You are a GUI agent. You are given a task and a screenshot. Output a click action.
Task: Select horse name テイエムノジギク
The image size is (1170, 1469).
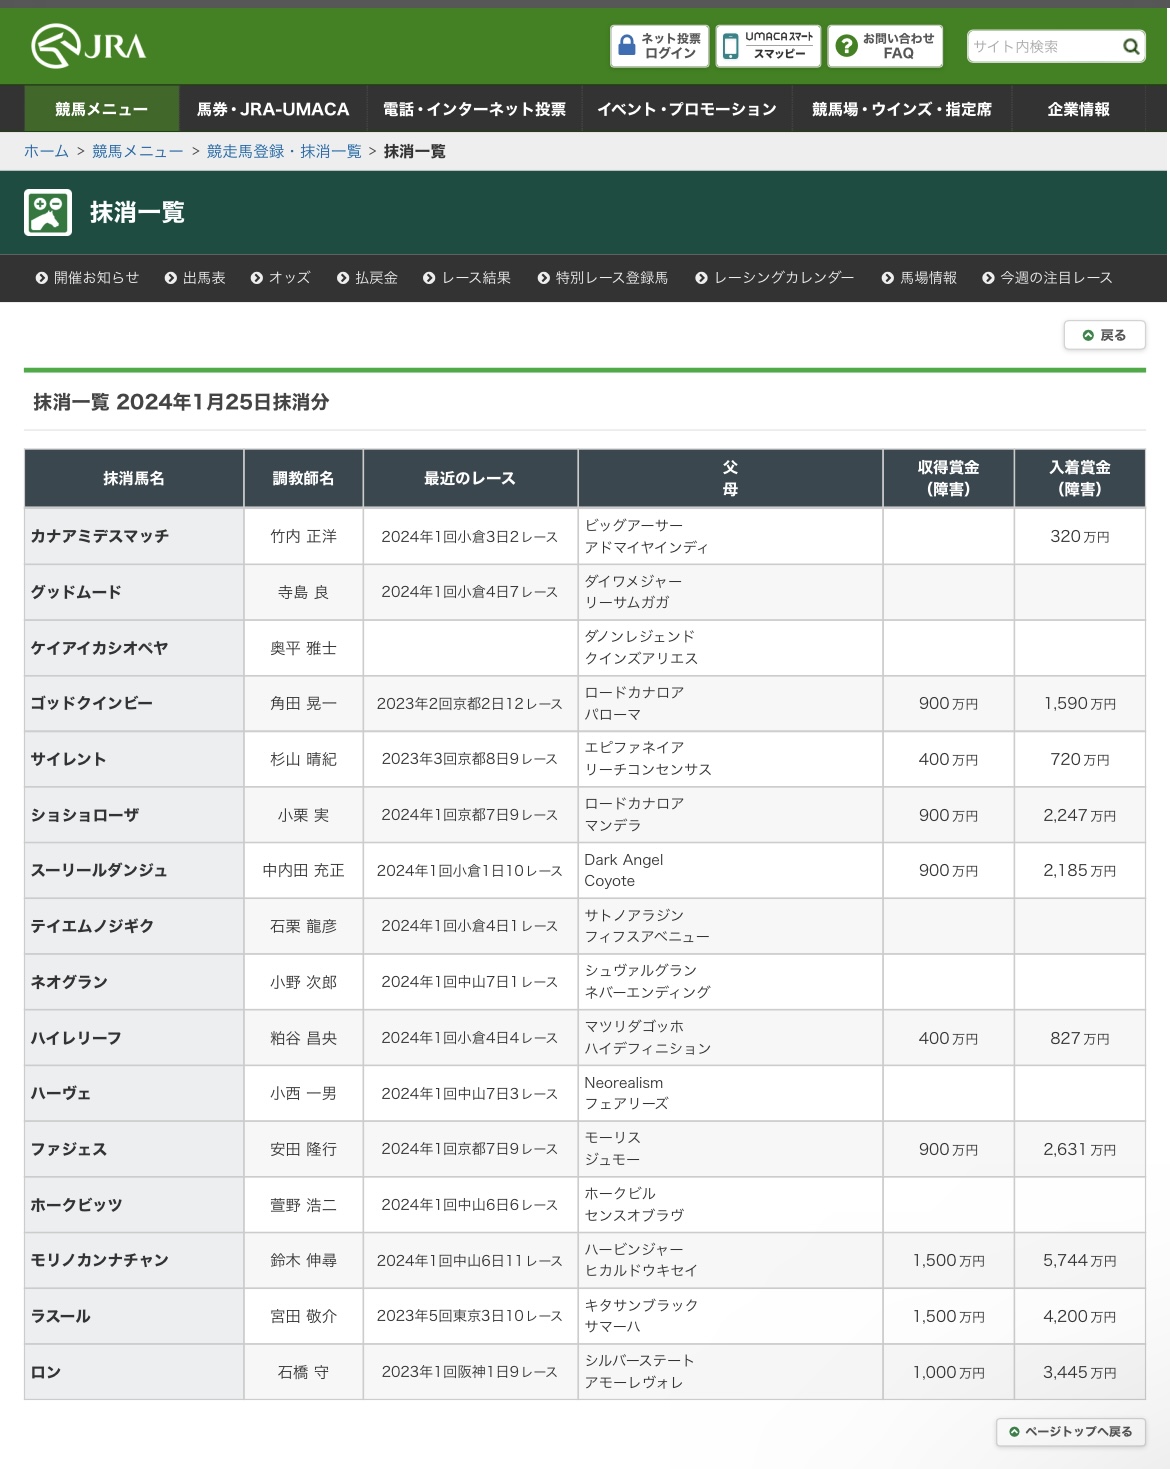(93, 926)
